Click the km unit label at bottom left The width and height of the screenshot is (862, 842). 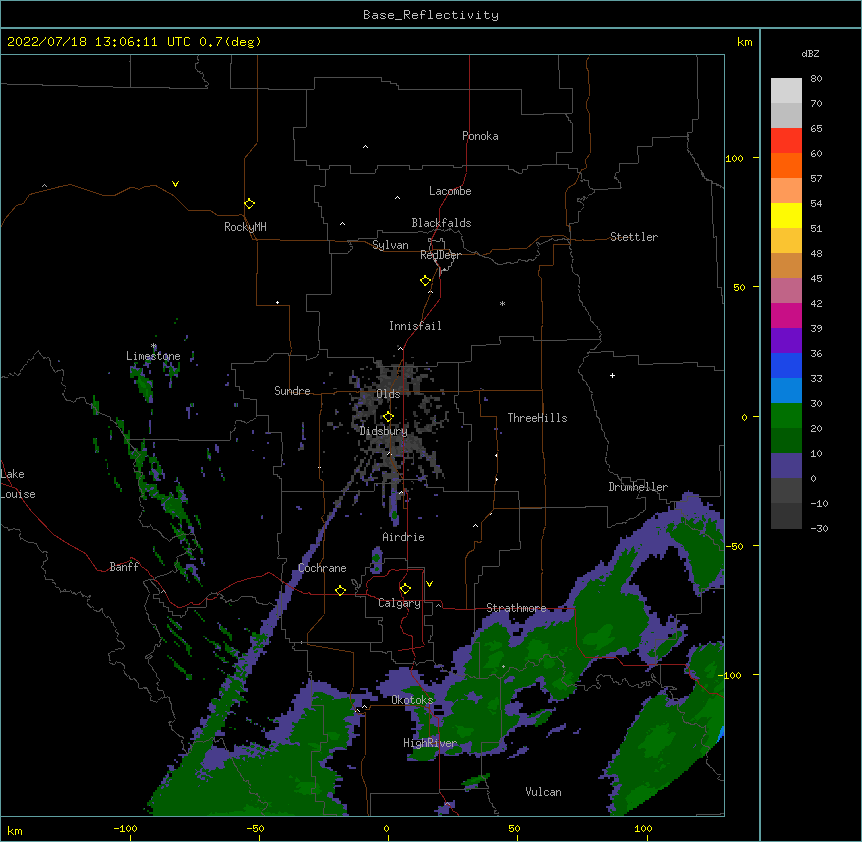pos(15,830)
